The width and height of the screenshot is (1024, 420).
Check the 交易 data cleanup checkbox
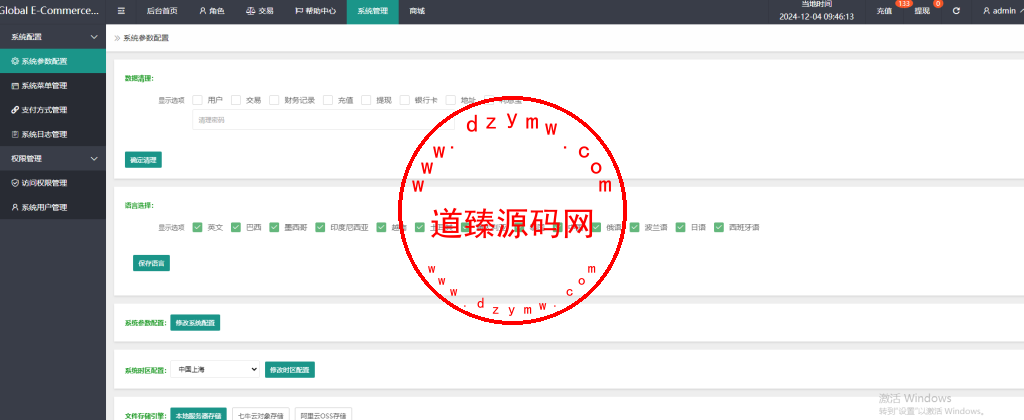tap(236, 100)
